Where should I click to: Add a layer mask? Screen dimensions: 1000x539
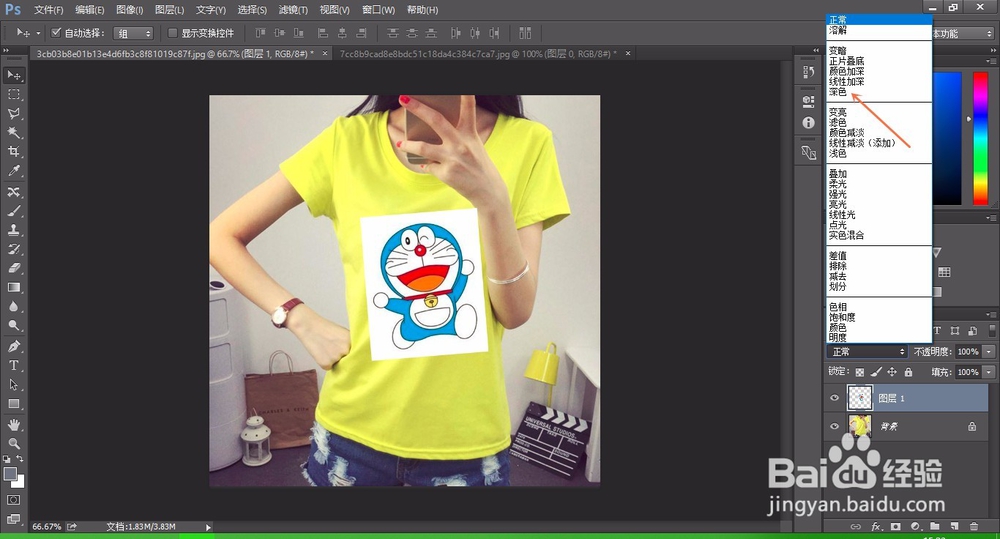point(896,527)
